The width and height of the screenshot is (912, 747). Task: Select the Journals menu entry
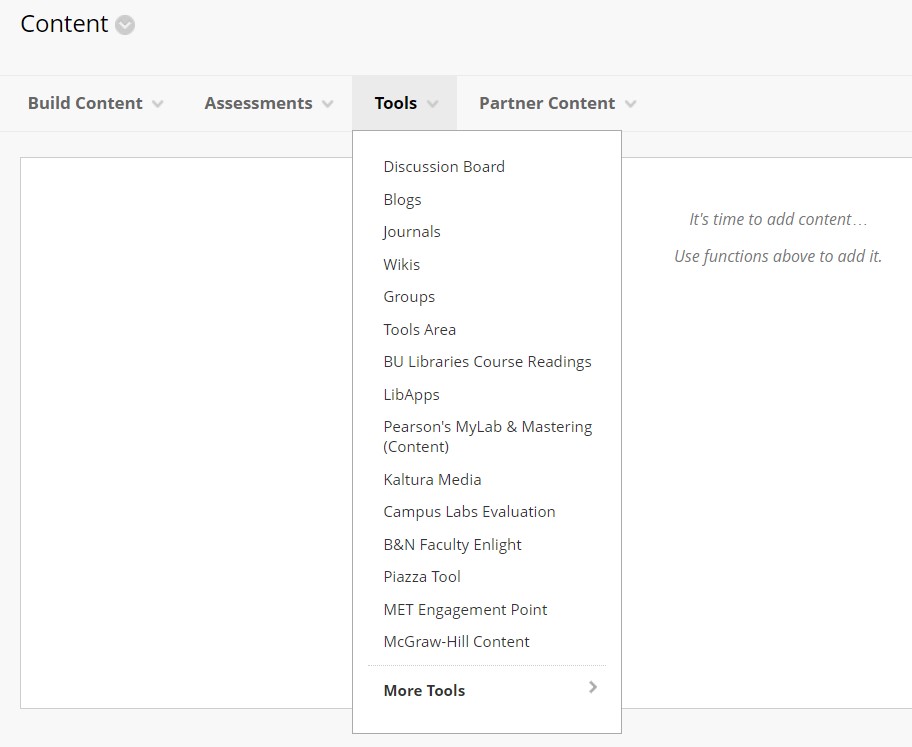(412, 232)
